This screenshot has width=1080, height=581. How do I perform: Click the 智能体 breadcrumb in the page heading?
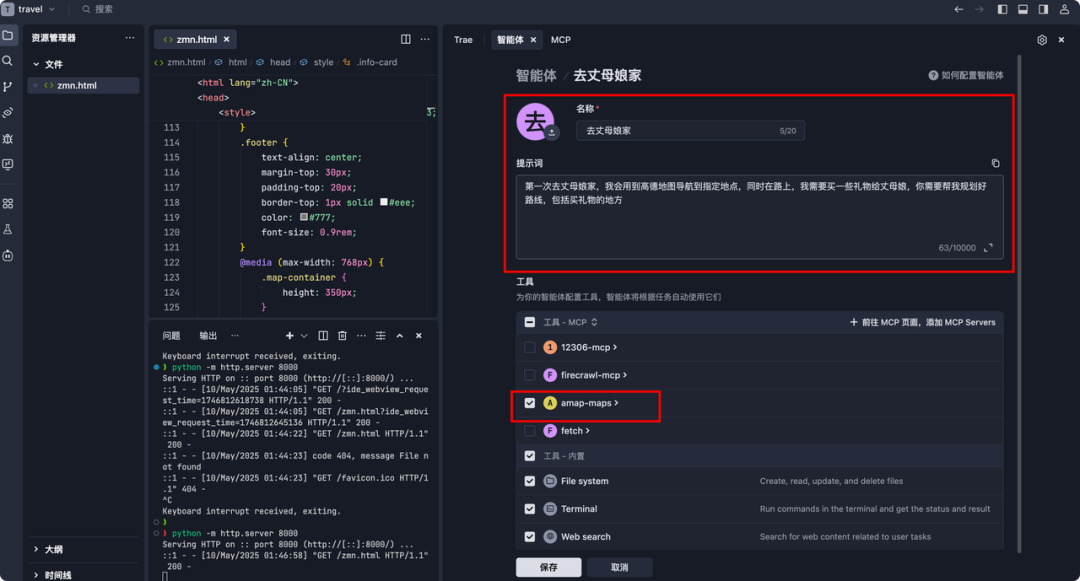tap(536, 76)
